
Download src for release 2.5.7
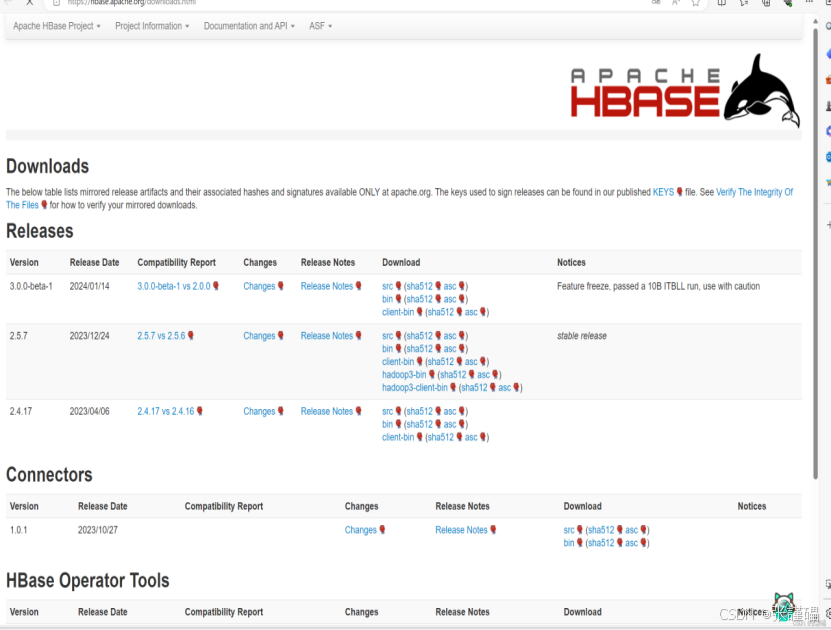[x=387, y=336]
